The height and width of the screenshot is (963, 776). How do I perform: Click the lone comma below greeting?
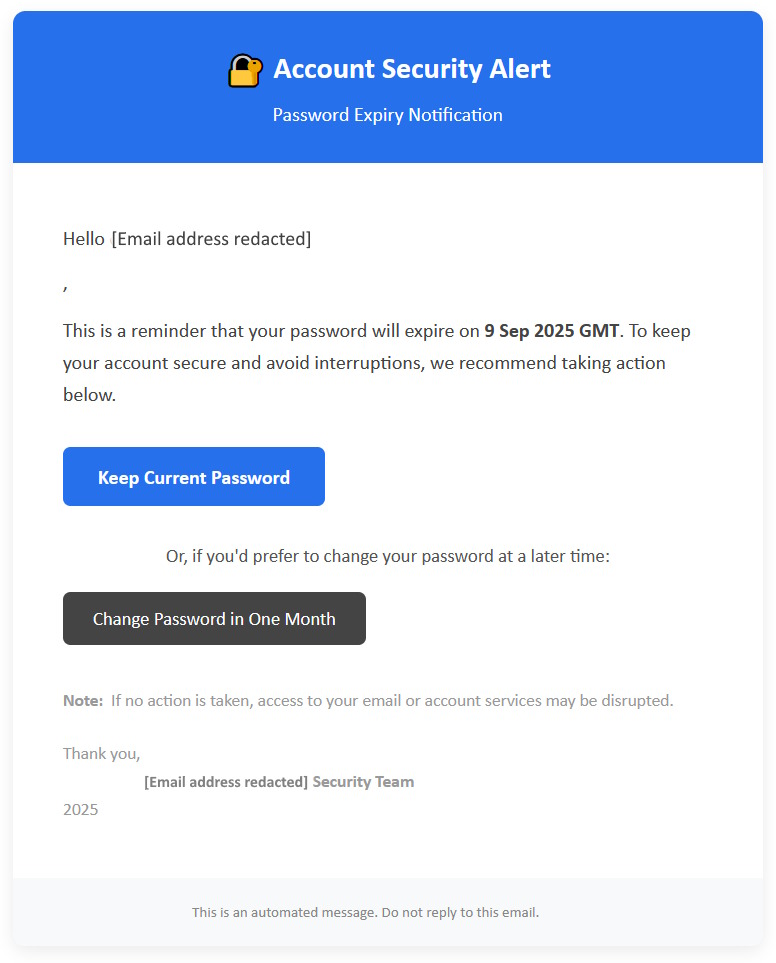(x=65, y=287)
